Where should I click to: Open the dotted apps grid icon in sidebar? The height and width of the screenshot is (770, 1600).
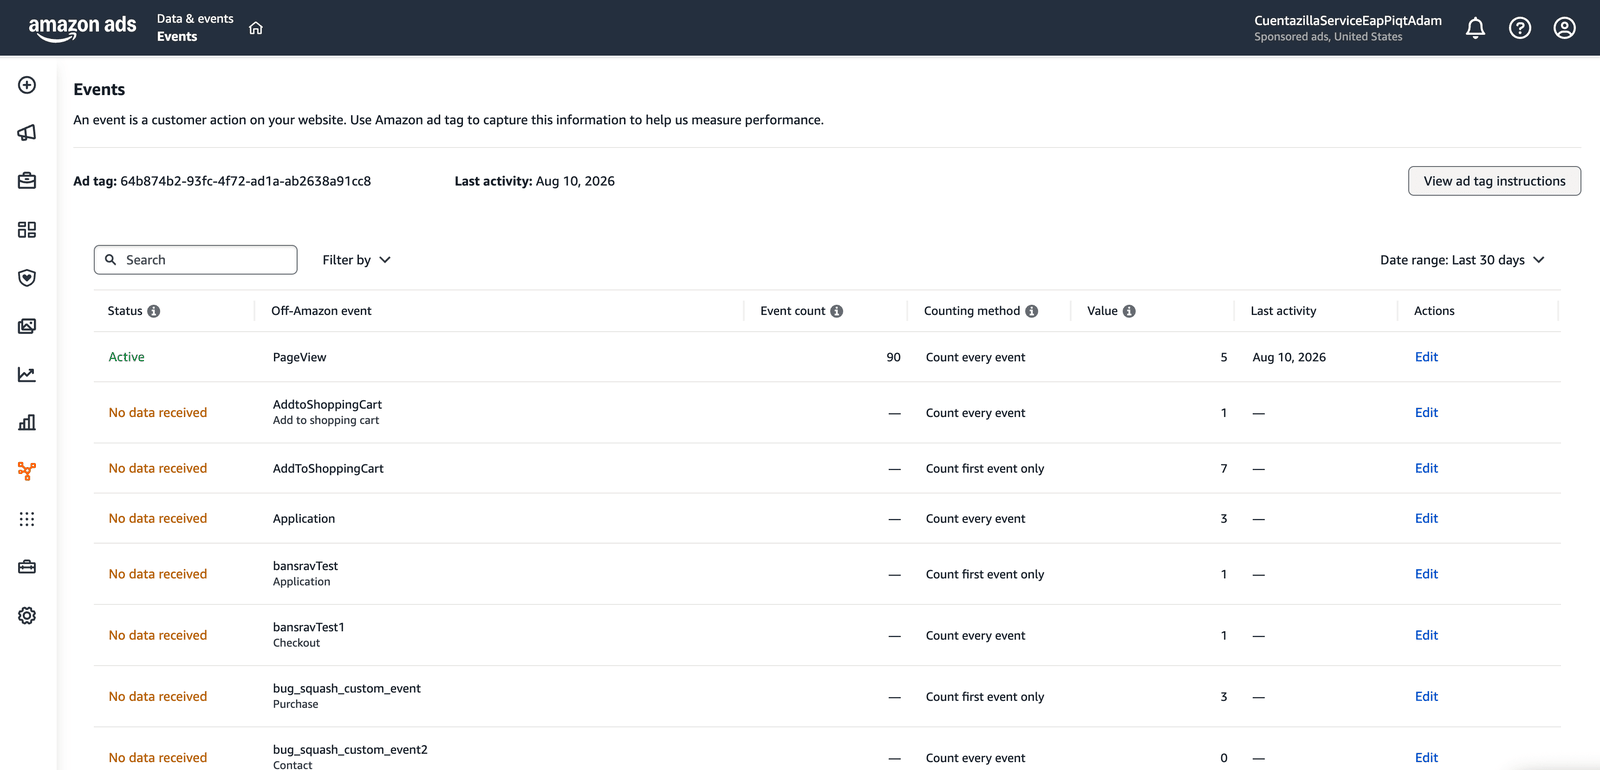pyautogui.click(x=27, y=519)
